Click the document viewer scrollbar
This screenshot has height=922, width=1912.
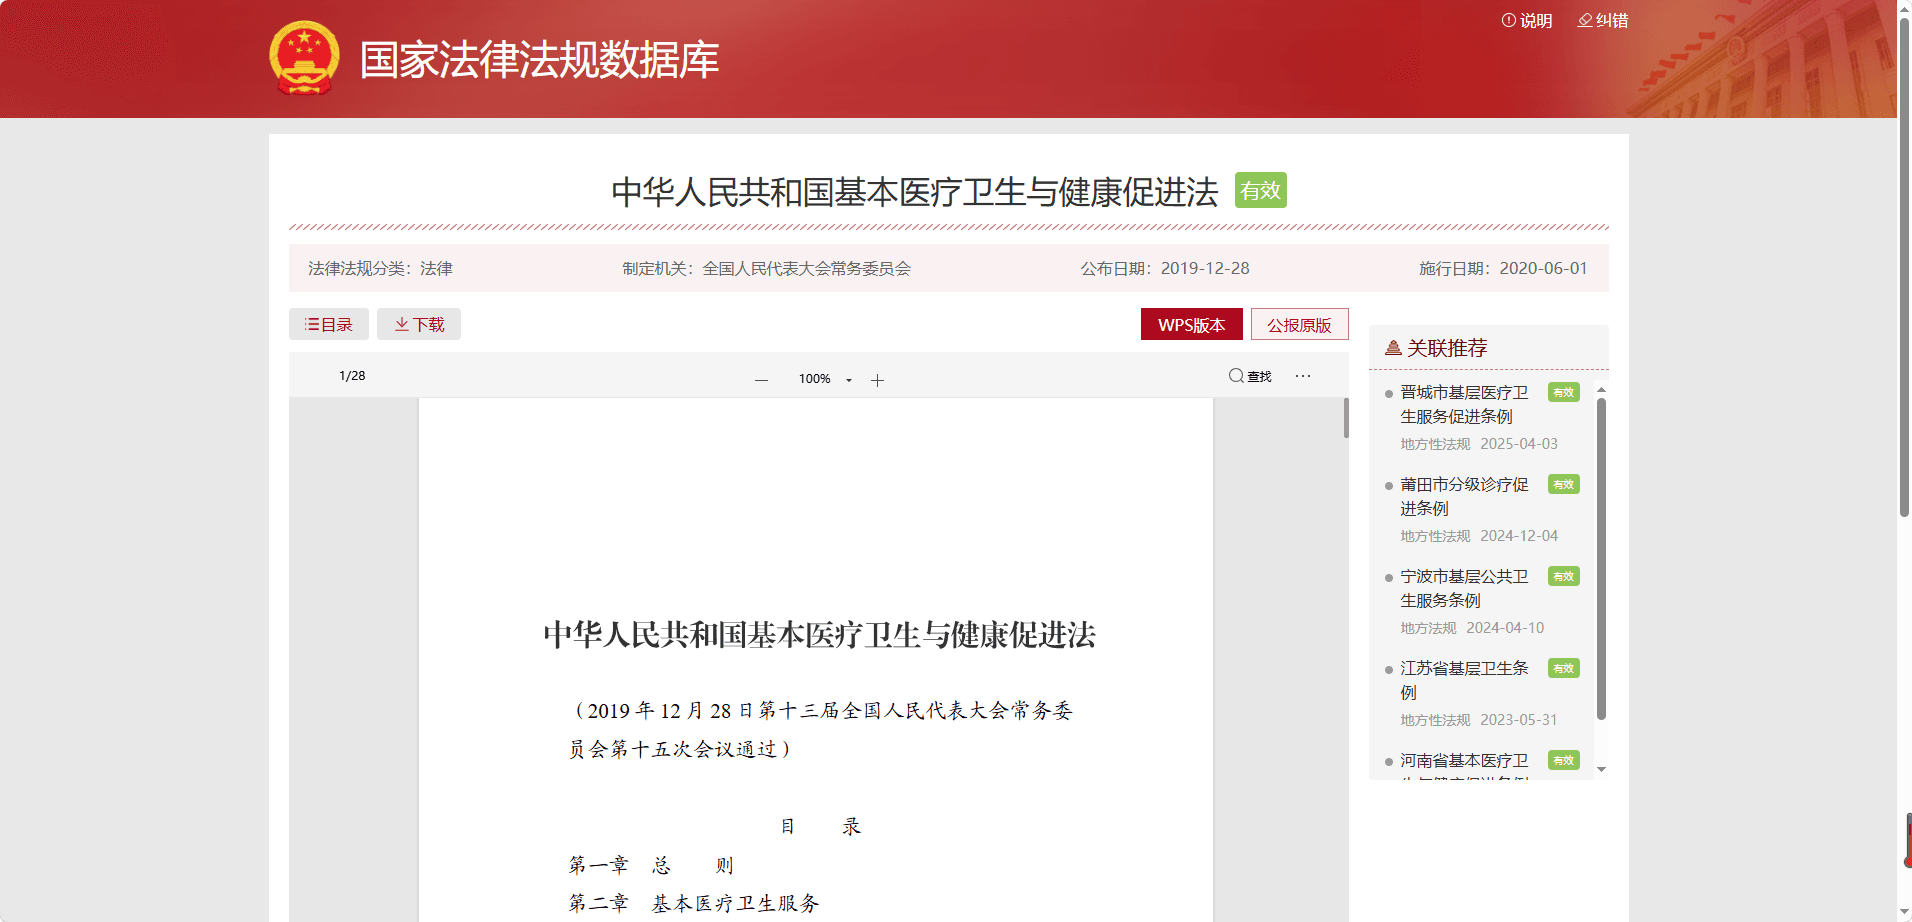(1346, 418)
